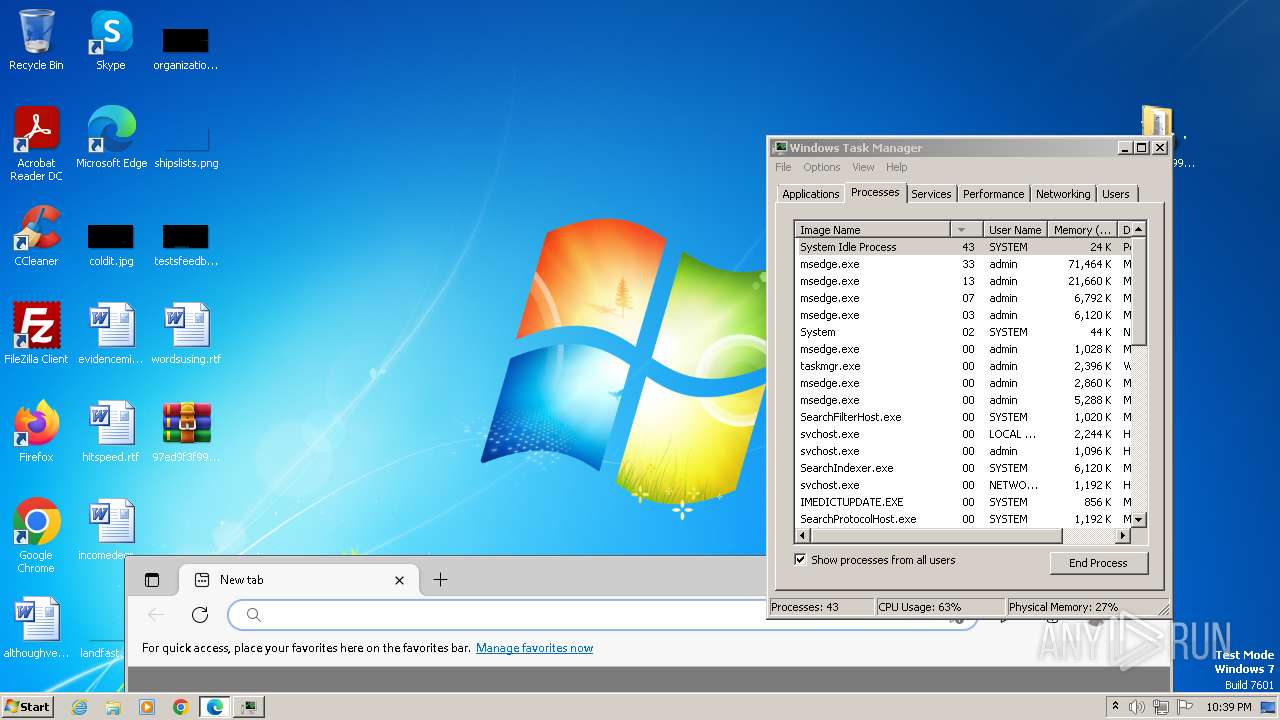Click the scroll down arrow in process list

click(1140, 520)
